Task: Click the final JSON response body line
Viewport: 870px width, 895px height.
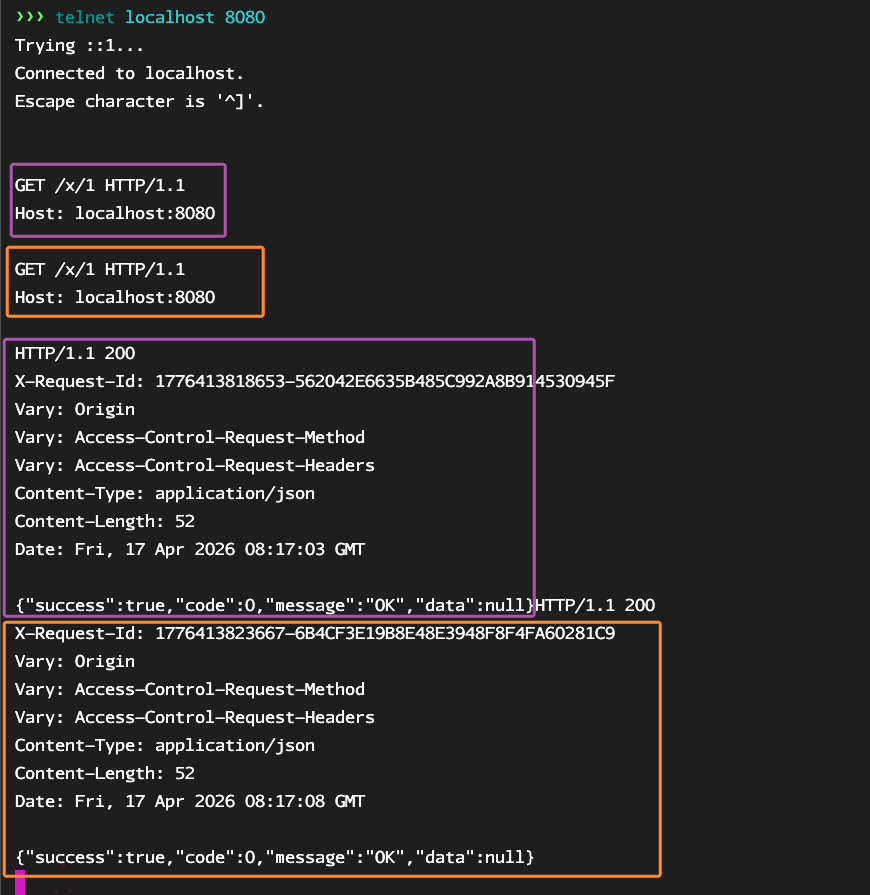Action: click(275, 858)
